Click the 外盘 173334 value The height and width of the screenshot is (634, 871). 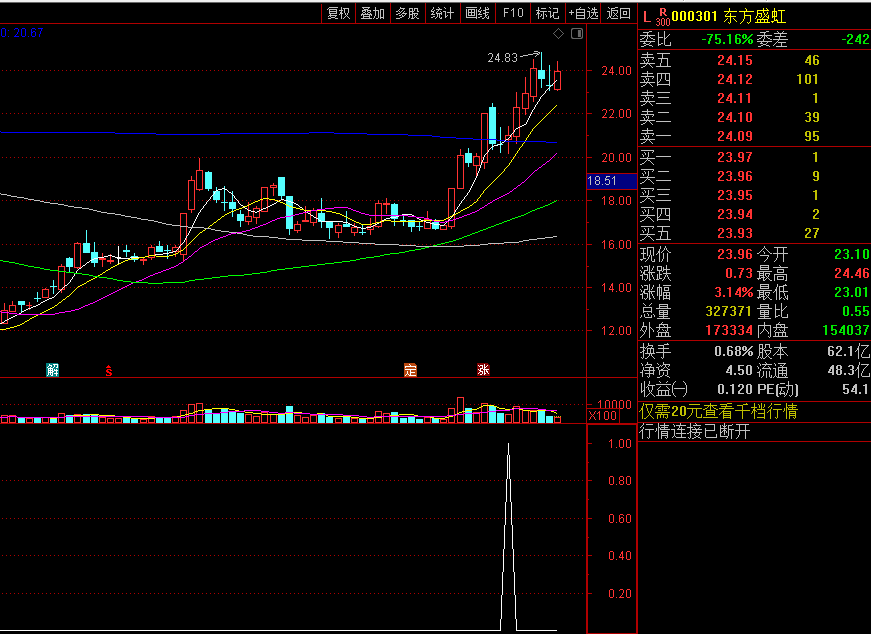729,331
